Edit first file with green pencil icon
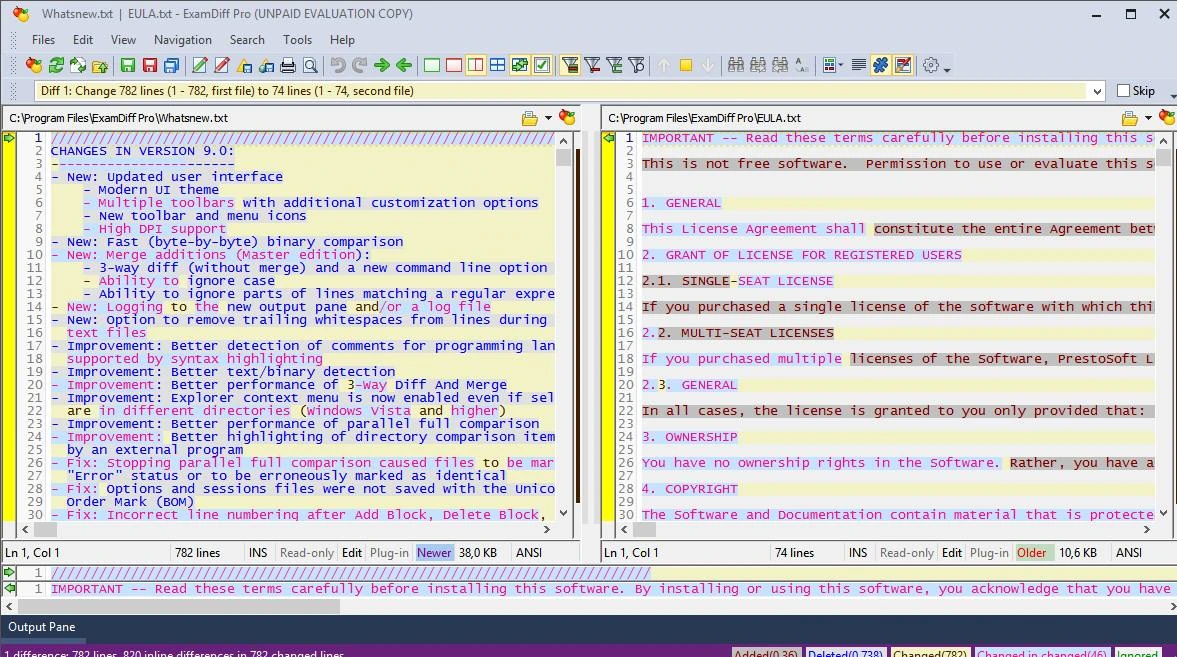This screenshot has height=657, width=1177. (200, 65)
